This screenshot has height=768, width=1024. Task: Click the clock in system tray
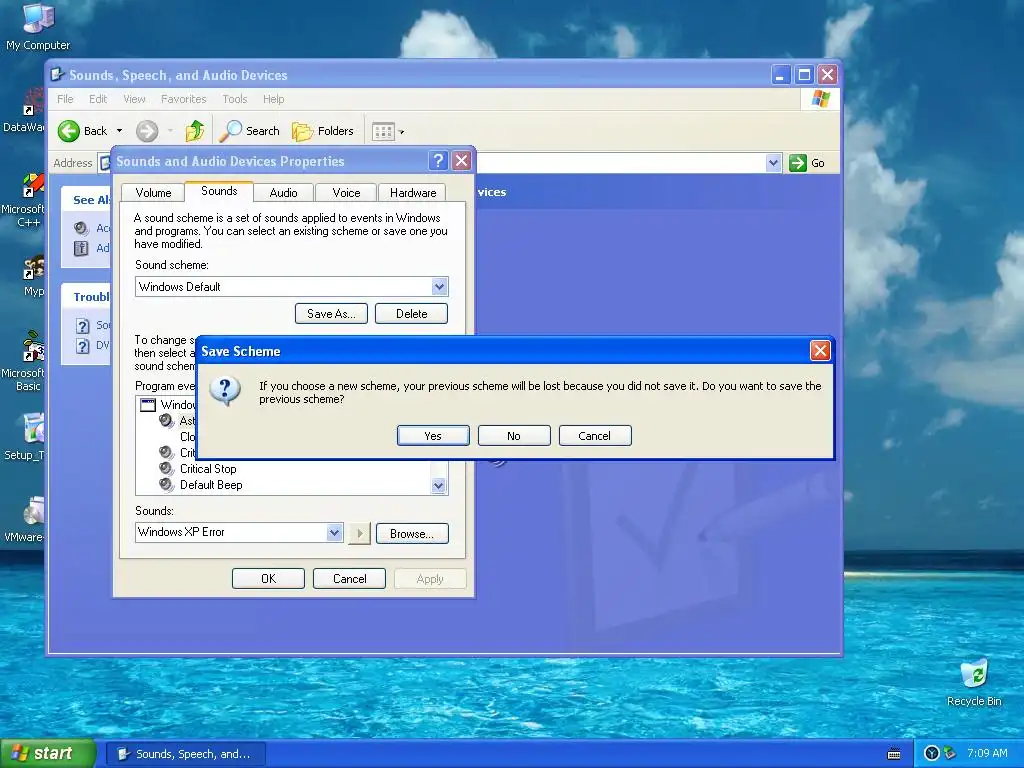(987, 753)
